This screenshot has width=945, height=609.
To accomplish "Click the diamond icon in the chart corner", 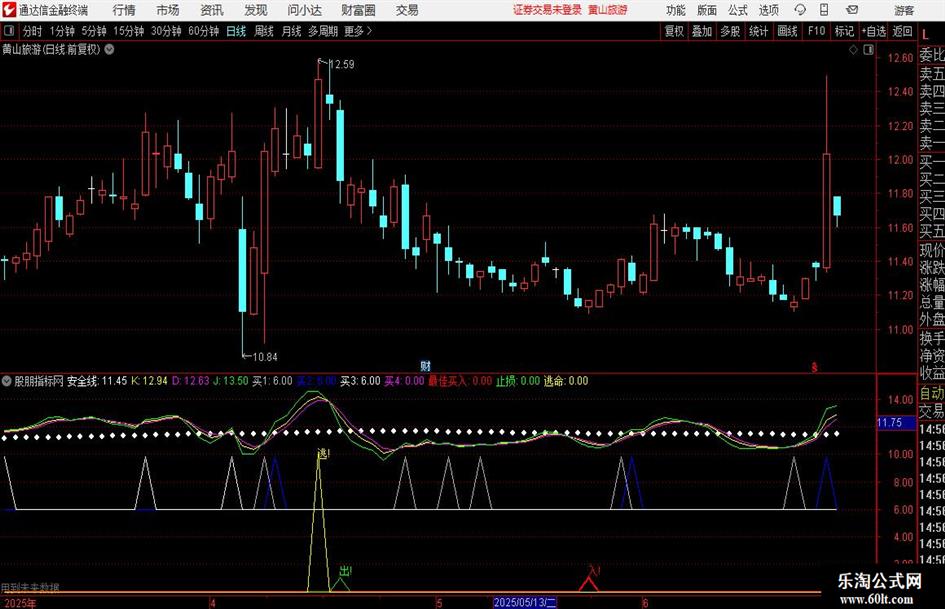I will coord(853,50).
